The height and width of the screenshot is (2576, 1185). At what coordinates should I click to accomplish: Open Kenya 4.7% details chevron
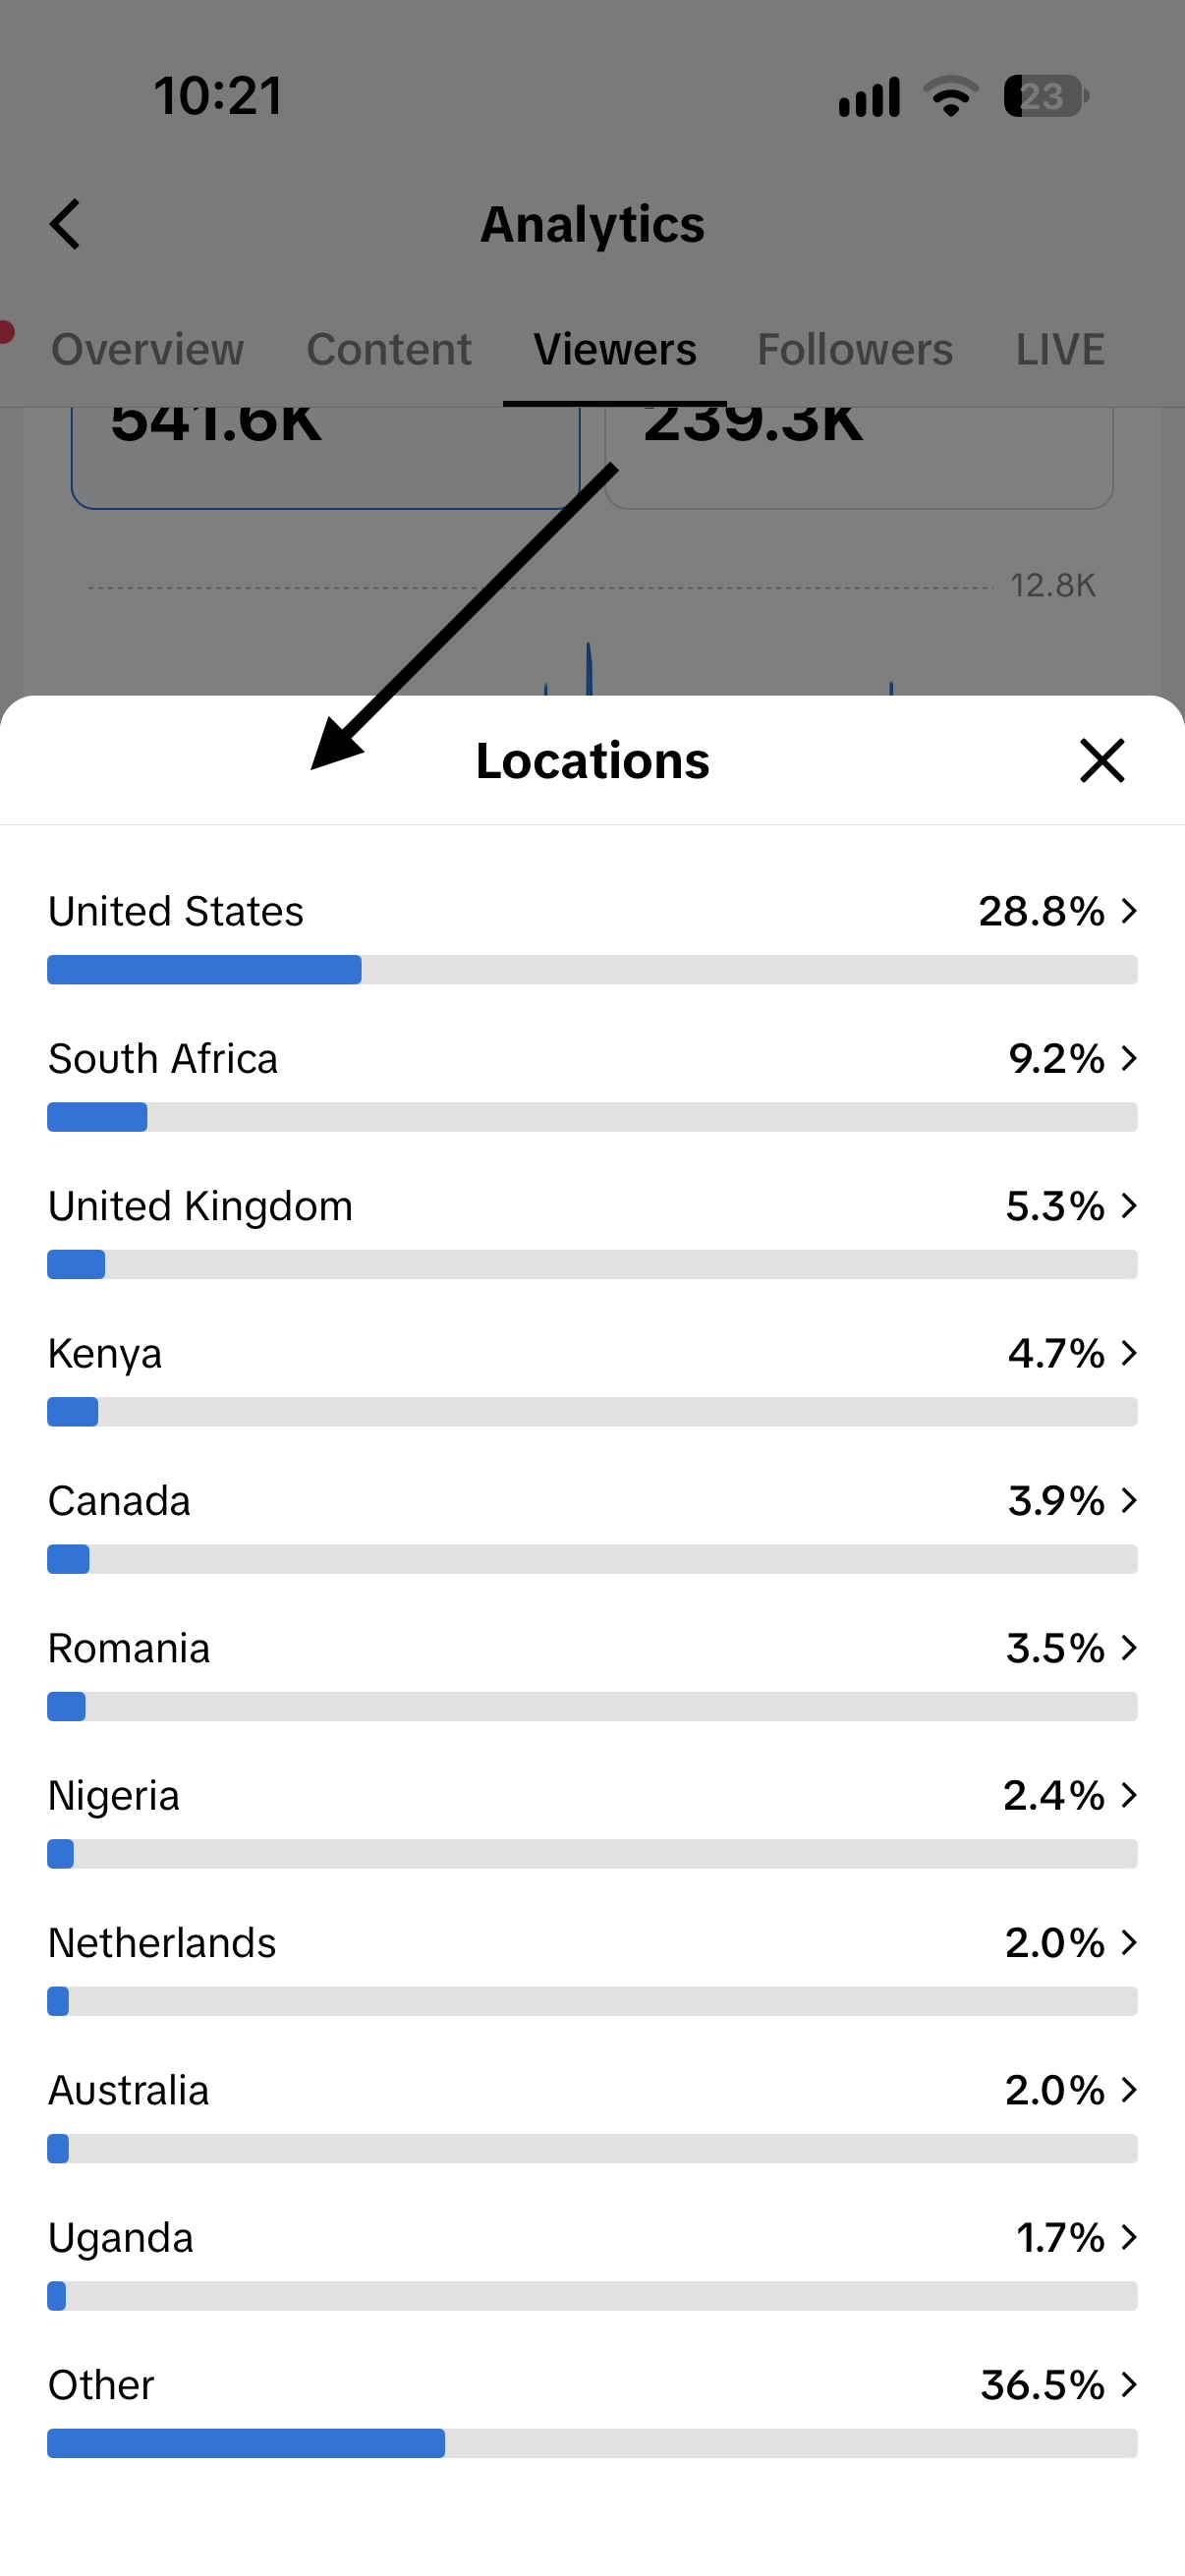tap(1129, 1353)
